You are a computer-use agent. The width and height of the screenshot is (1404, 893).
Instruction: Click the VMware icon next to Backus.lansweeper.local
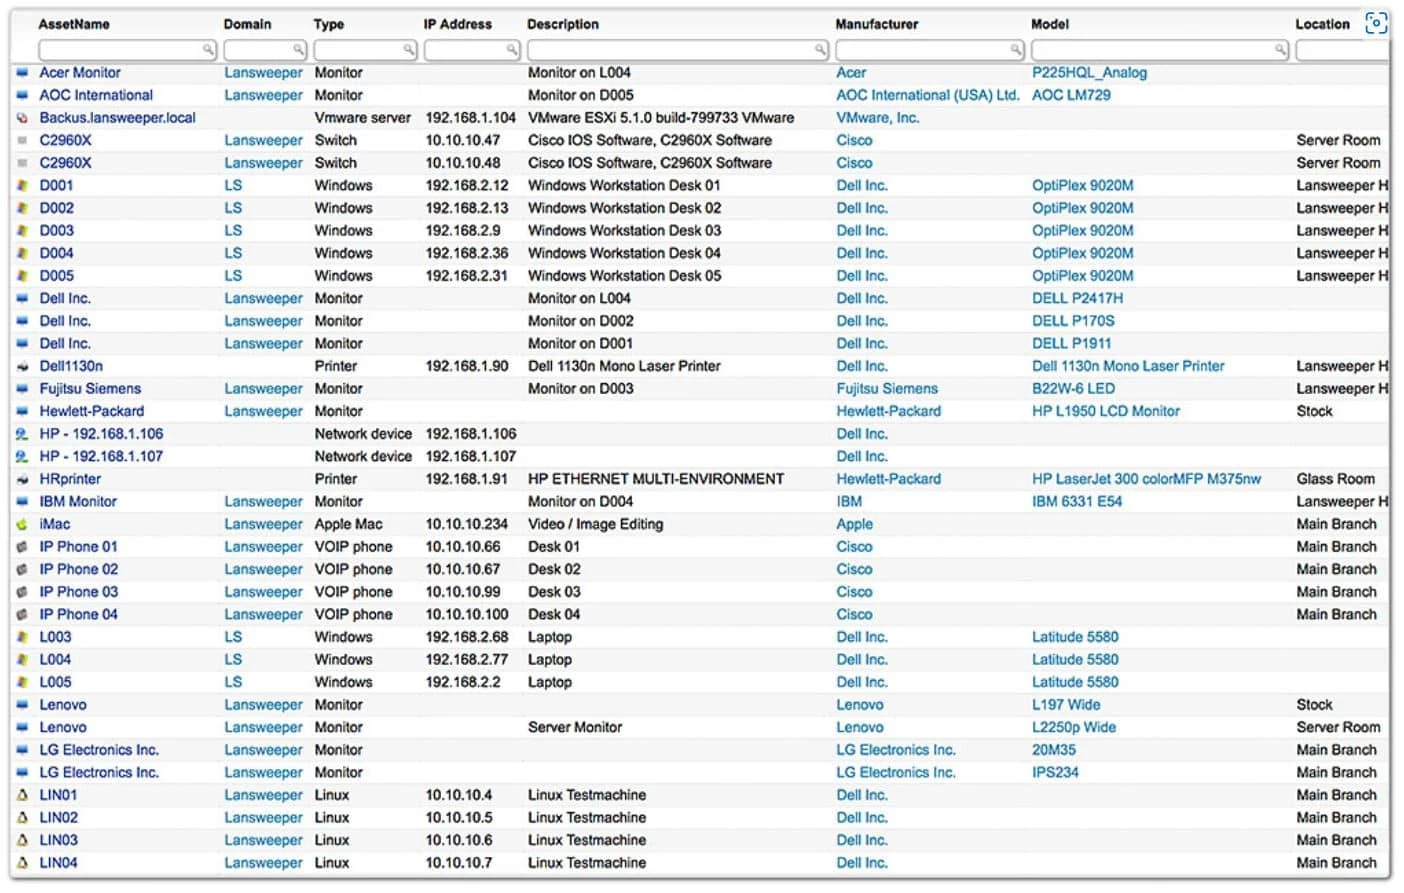point(22,118)
